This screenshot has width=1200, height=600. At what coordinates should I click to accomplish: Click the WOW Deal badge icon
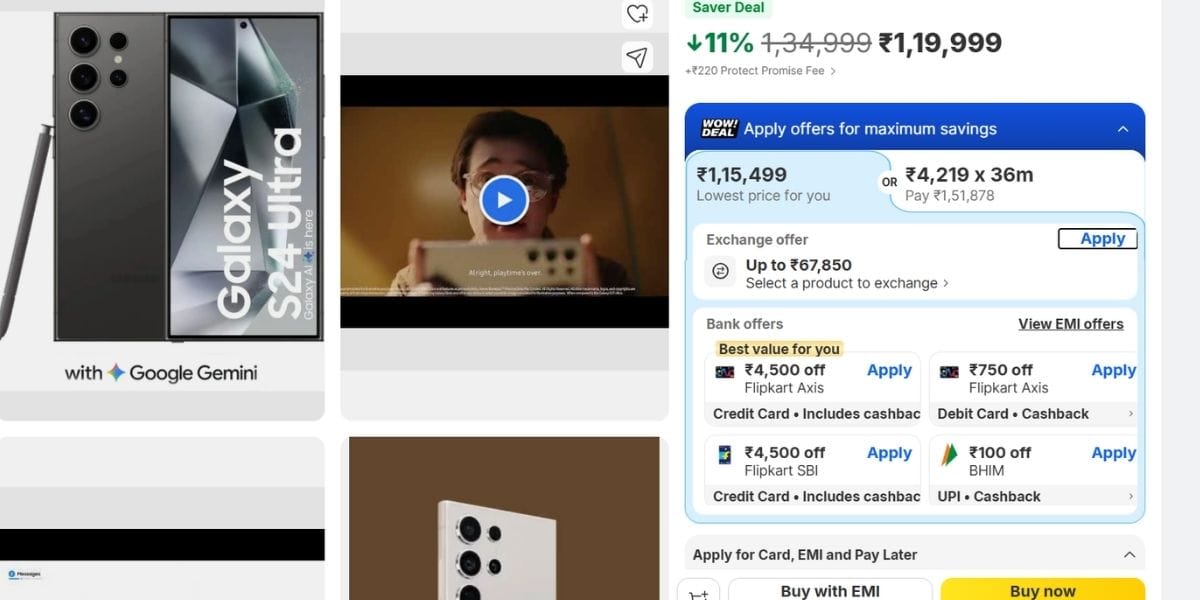click(719, 128)
